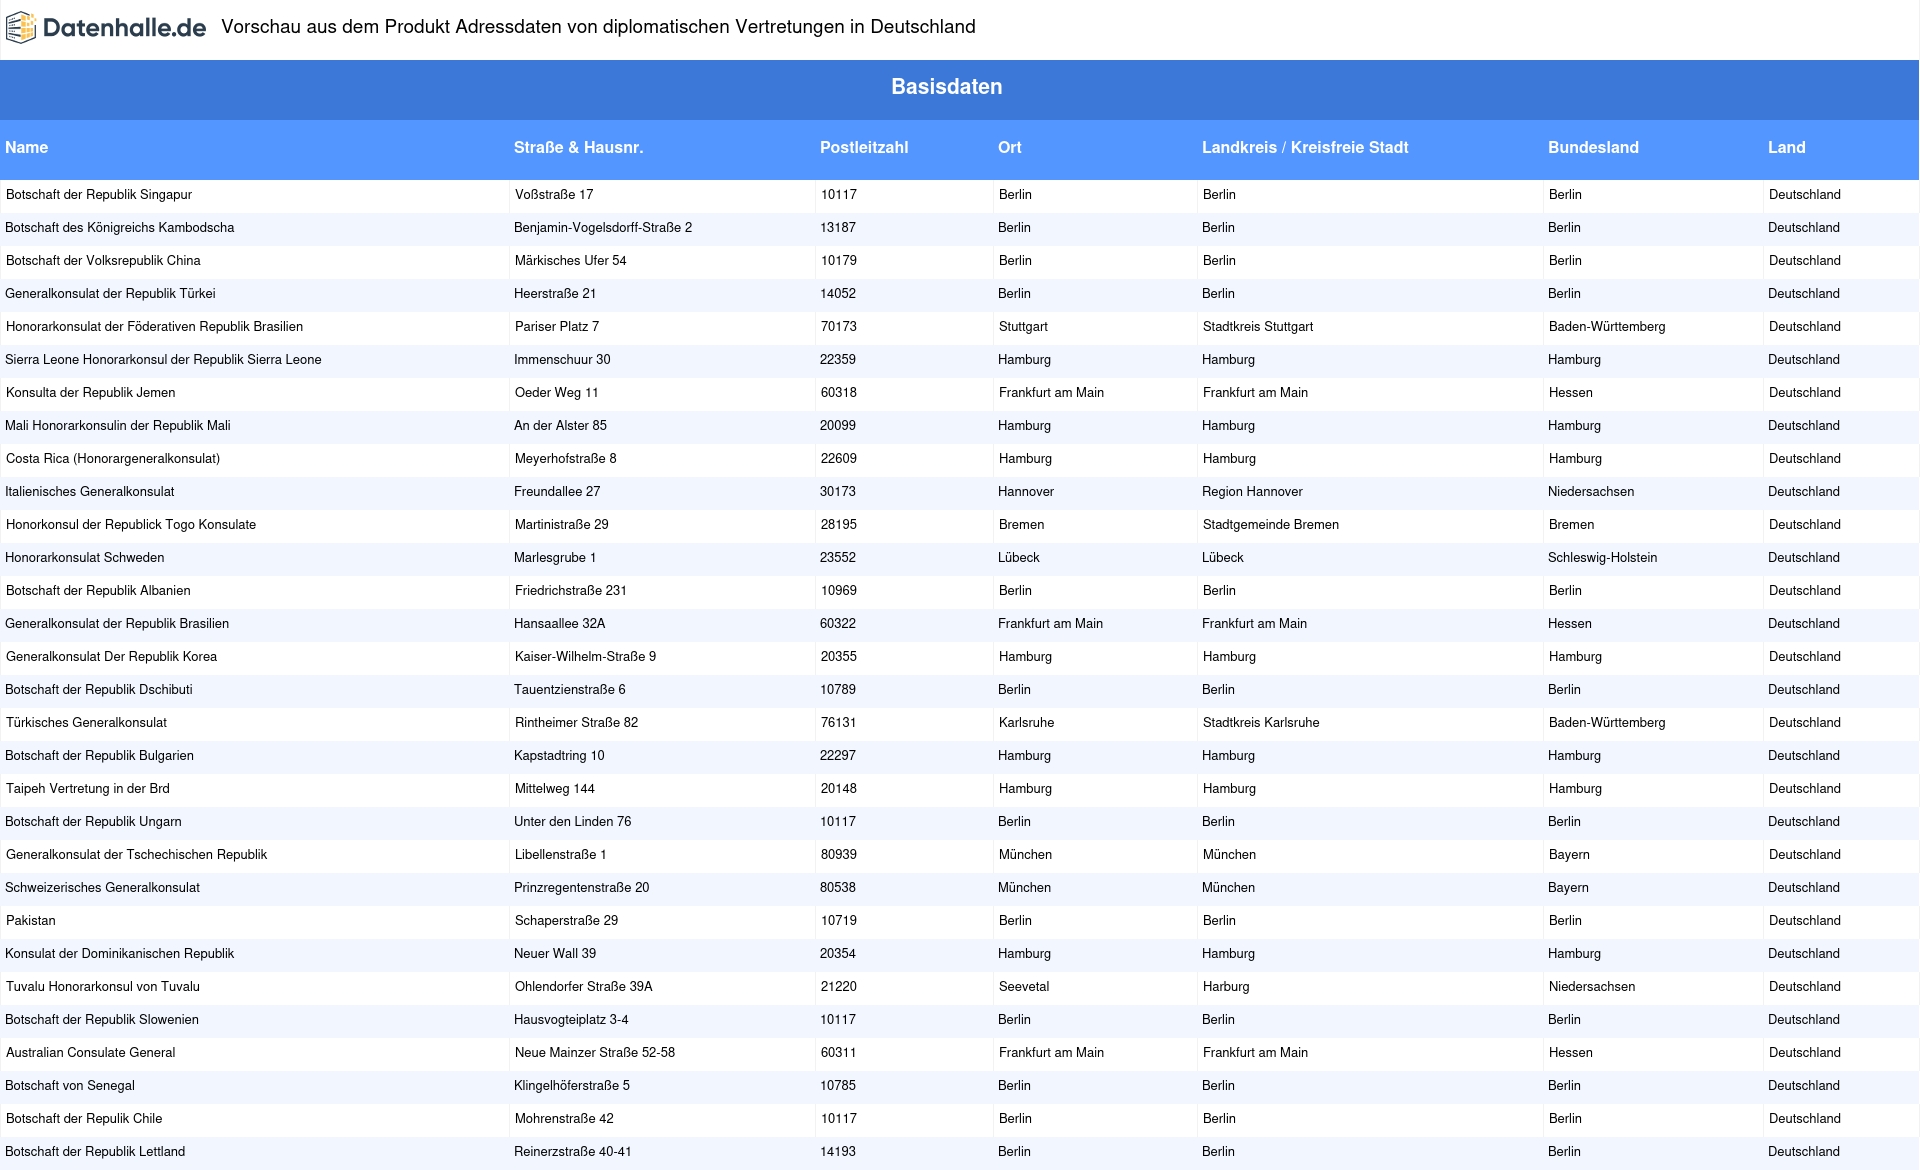Click Botschaft von Senegal name cell
This screenshot has width=1920, height=1170.
[70, 1085]
